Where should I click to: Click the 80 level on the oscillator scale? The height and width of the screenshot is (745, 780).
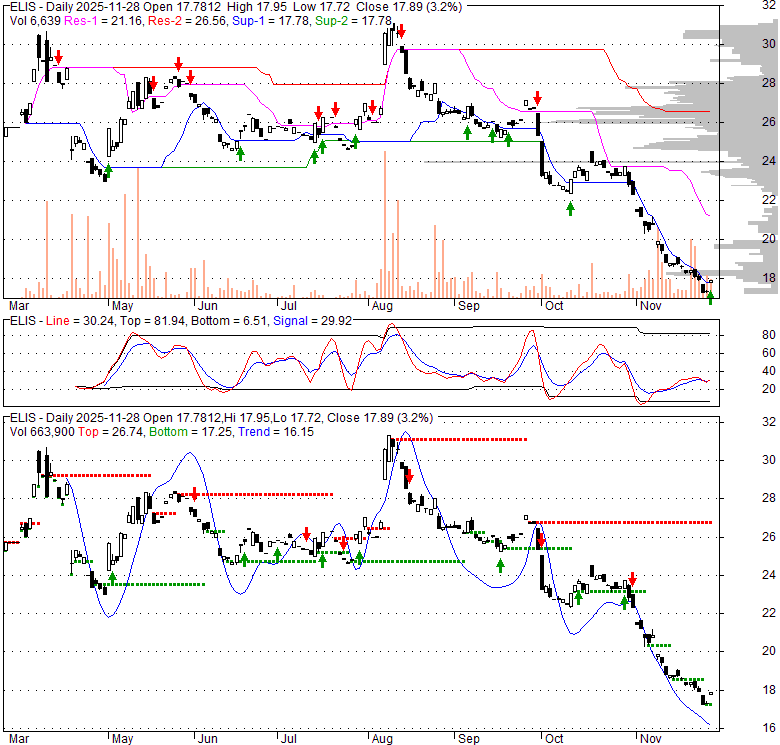769,335
